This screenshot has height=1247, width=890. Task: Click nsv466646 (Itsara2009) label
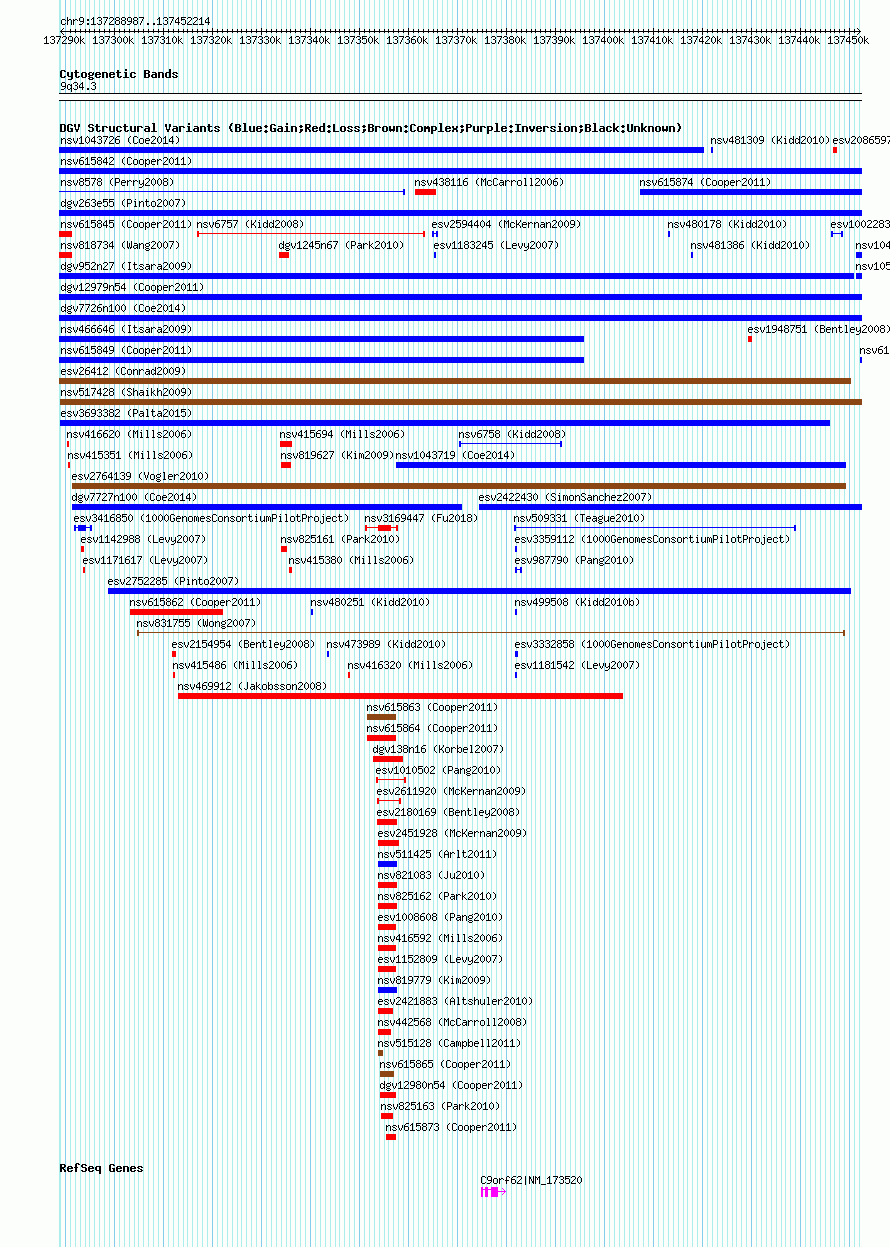click(126, 329)
